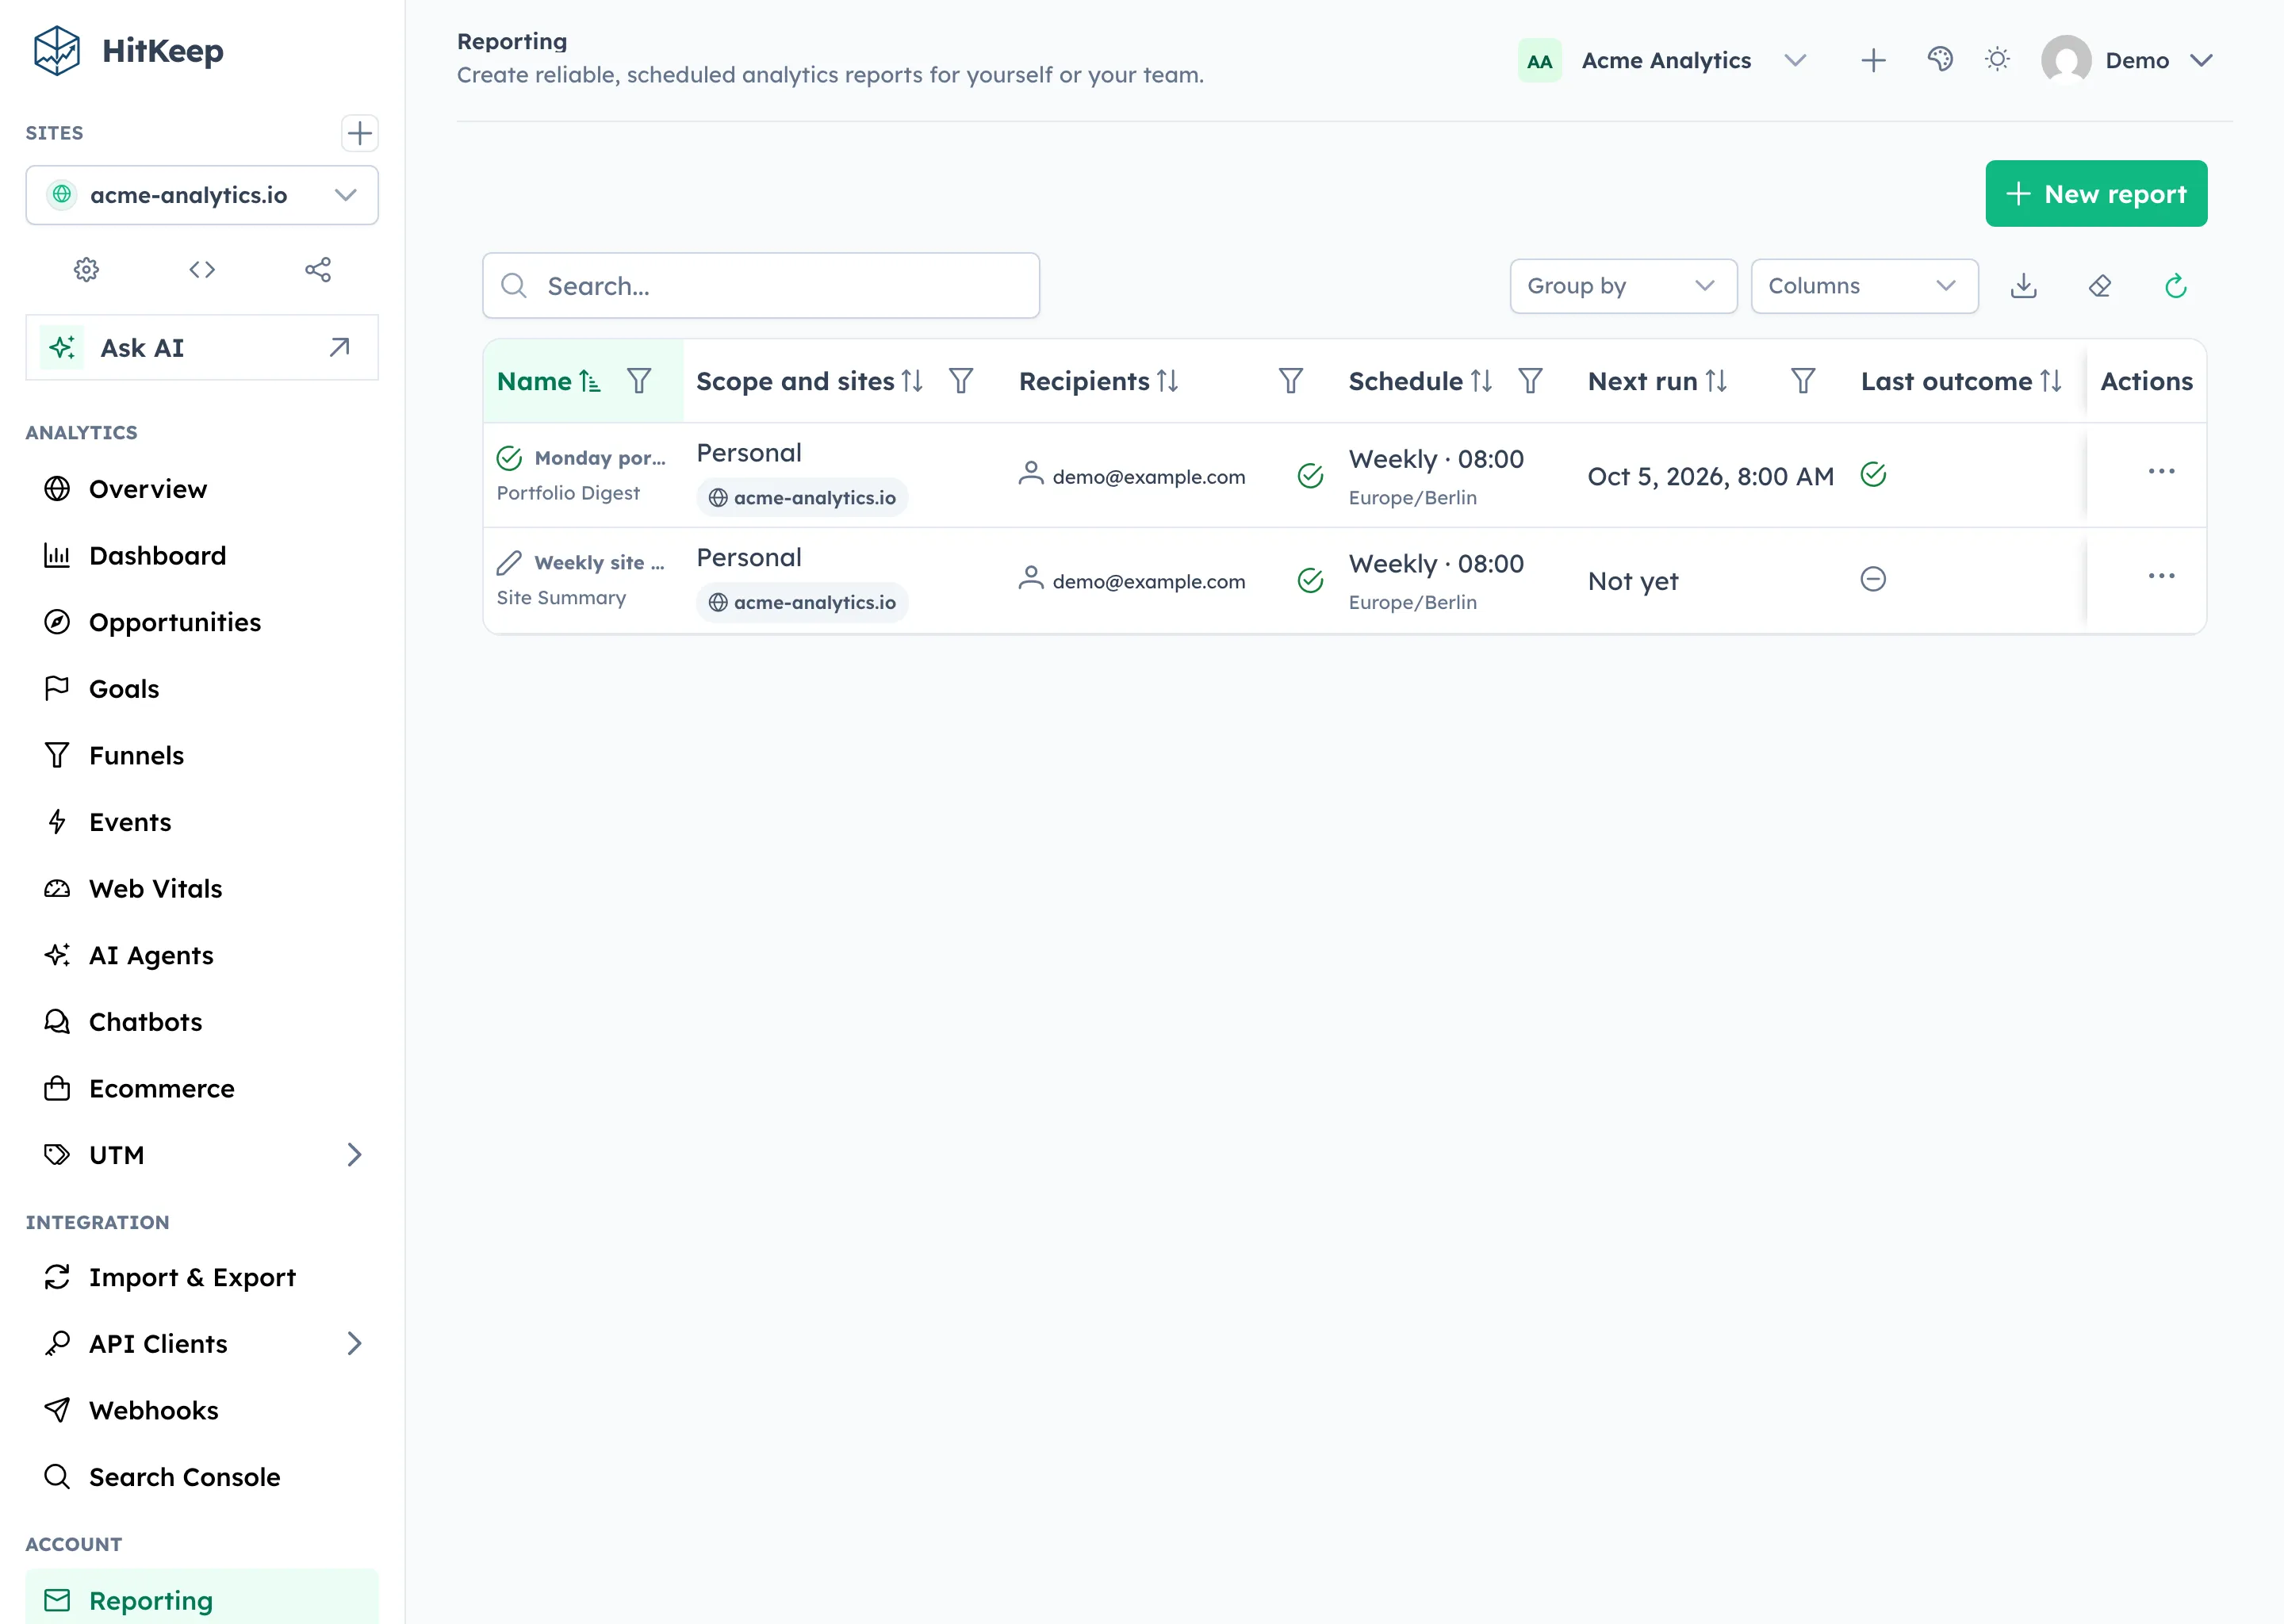Go to Overview in sidebar
The width and height of the screenshot is (2284, 1624).
point(202,489)
